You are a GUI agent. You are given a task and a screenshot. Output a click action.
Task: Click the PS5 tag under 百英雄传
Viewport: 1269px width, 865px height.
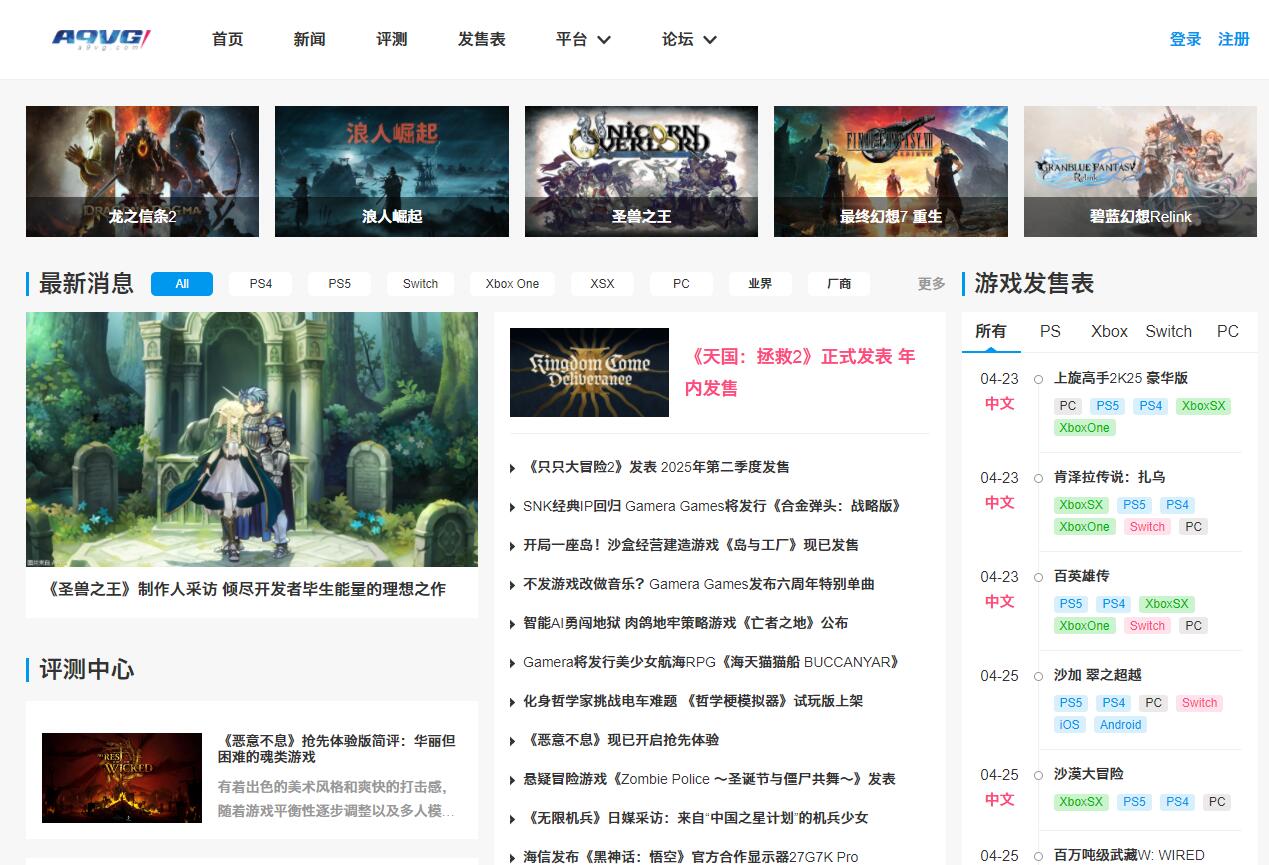click(1071, 604)
